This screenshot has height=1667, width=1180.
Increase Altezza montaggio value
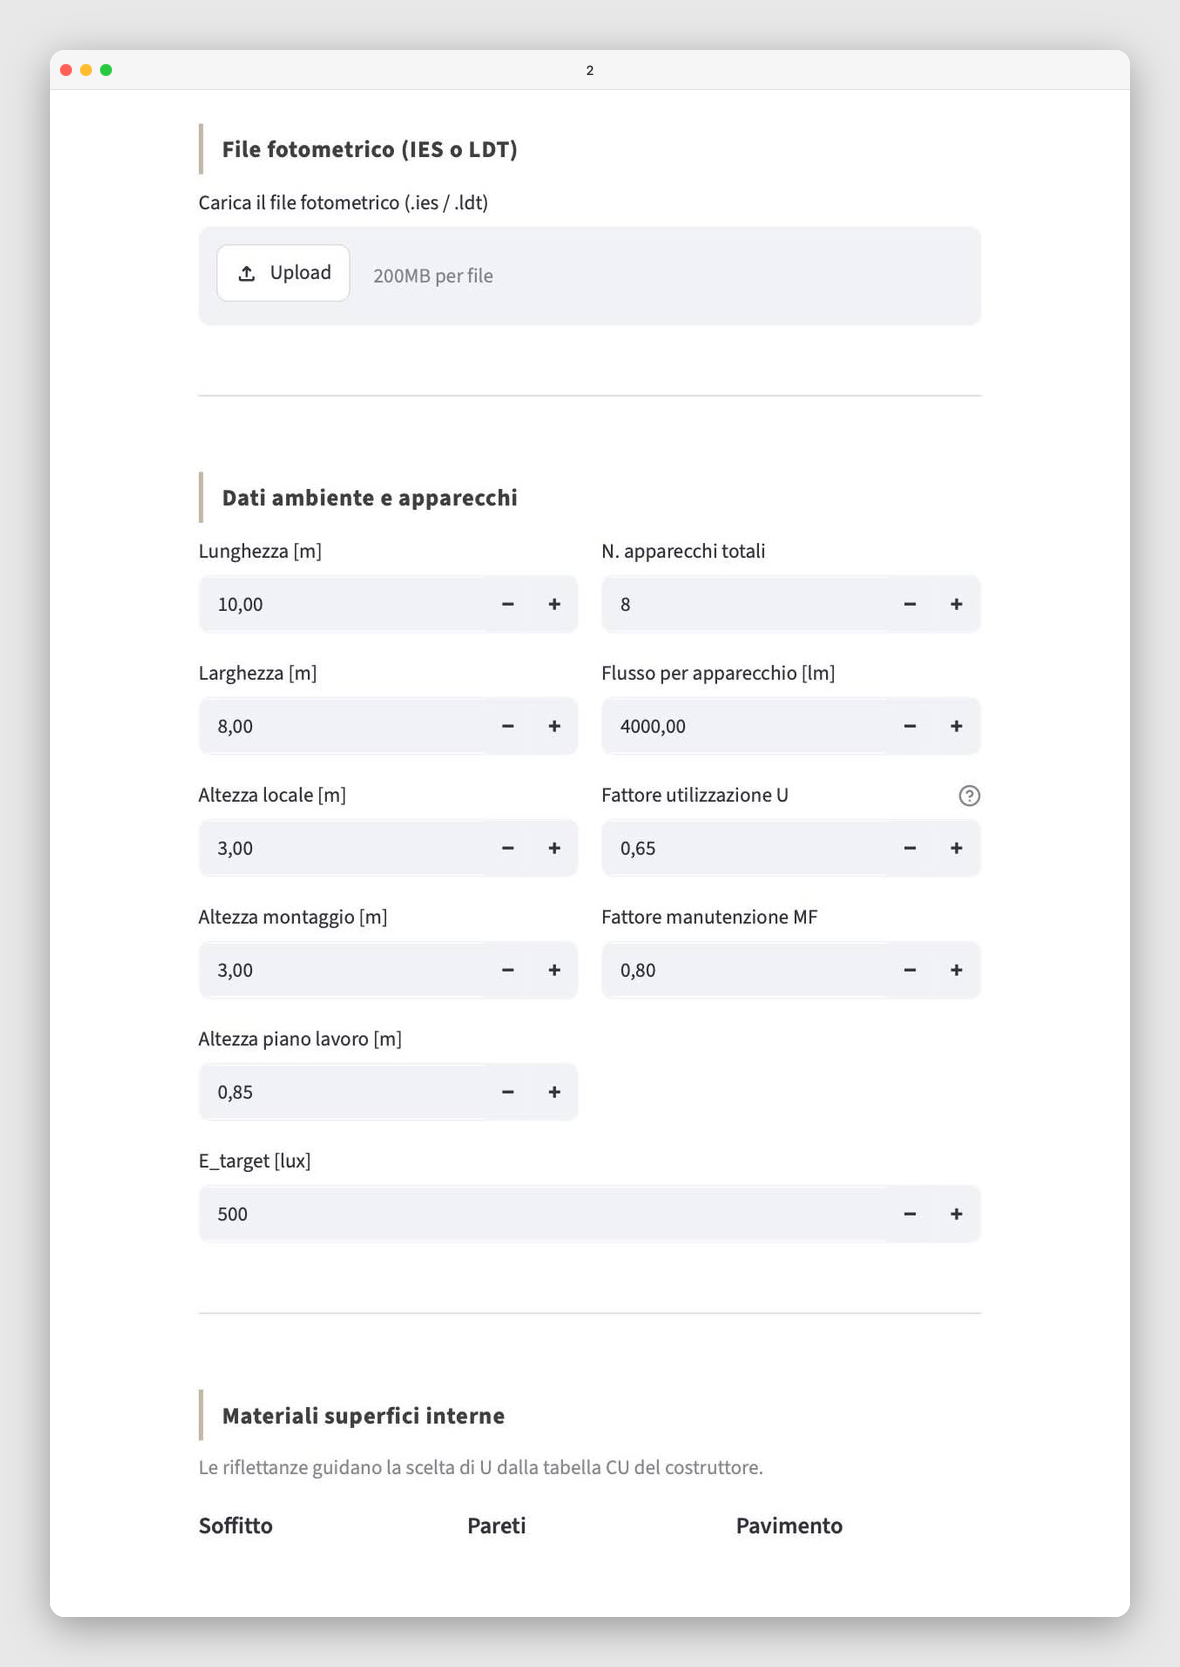554,970
